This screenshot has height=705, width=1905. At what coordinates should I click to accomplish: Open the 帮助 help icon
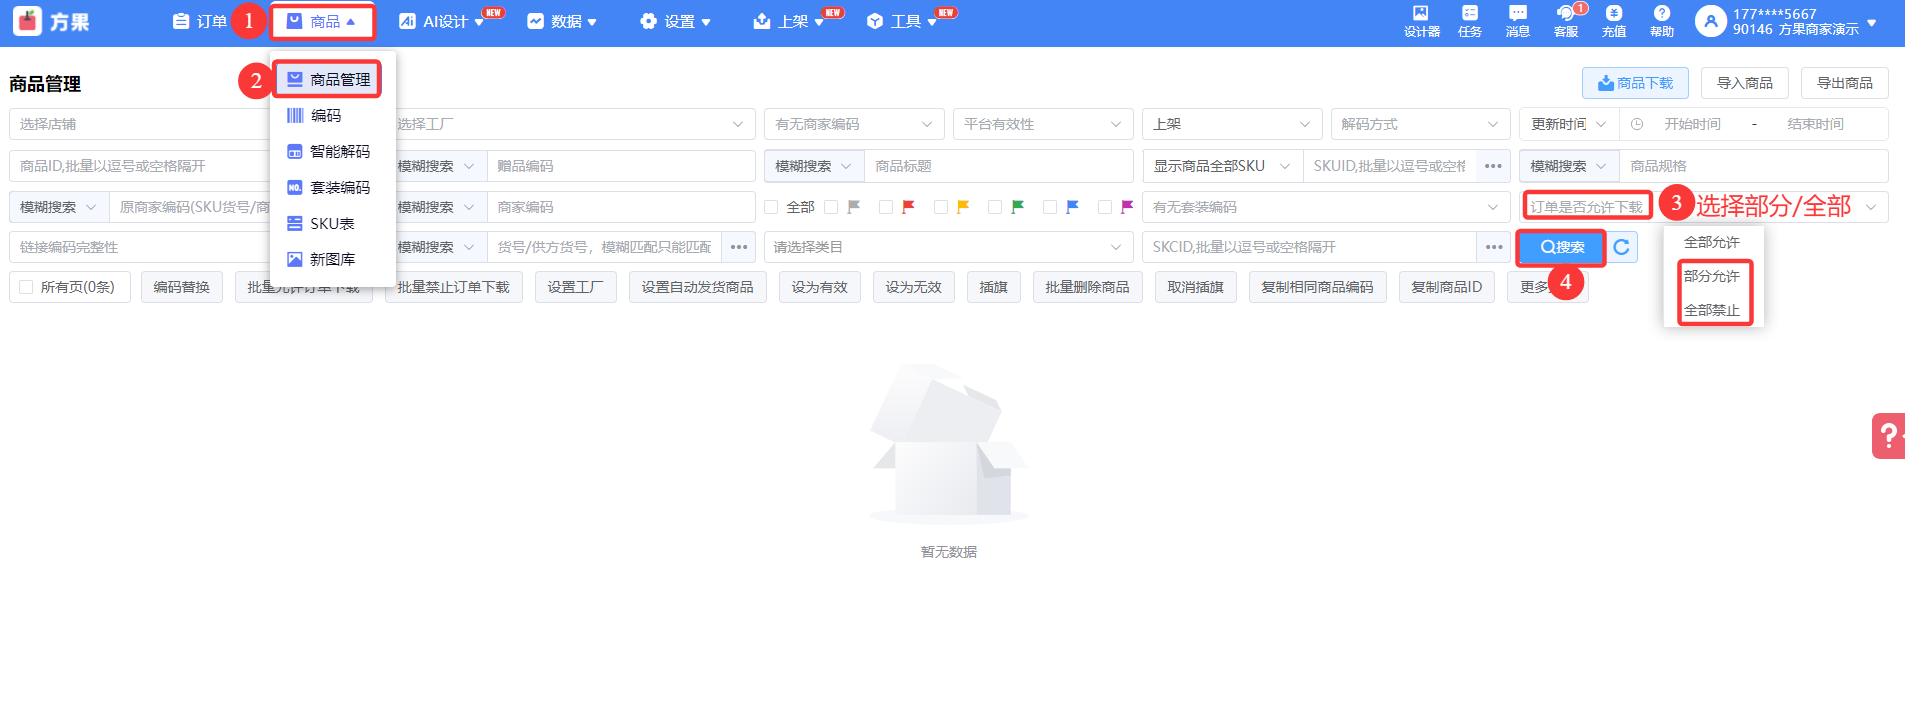pyautogui.click(x=1661, y=20)
